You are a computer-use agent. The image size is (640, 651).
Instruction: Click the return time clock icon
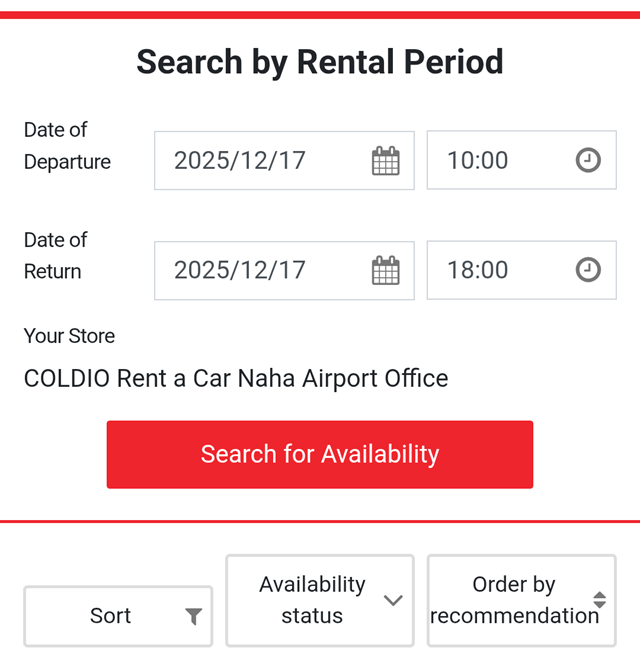pos(588,270)
